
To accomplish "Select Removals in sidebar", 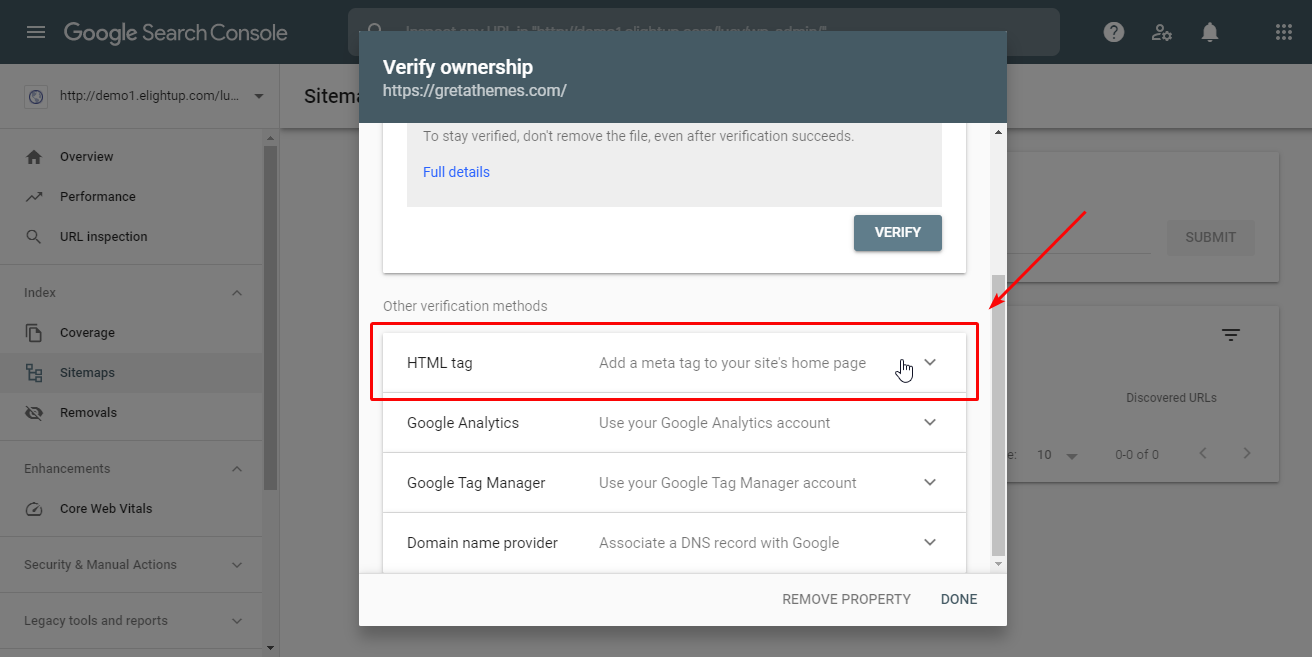I will coord(88,413).
